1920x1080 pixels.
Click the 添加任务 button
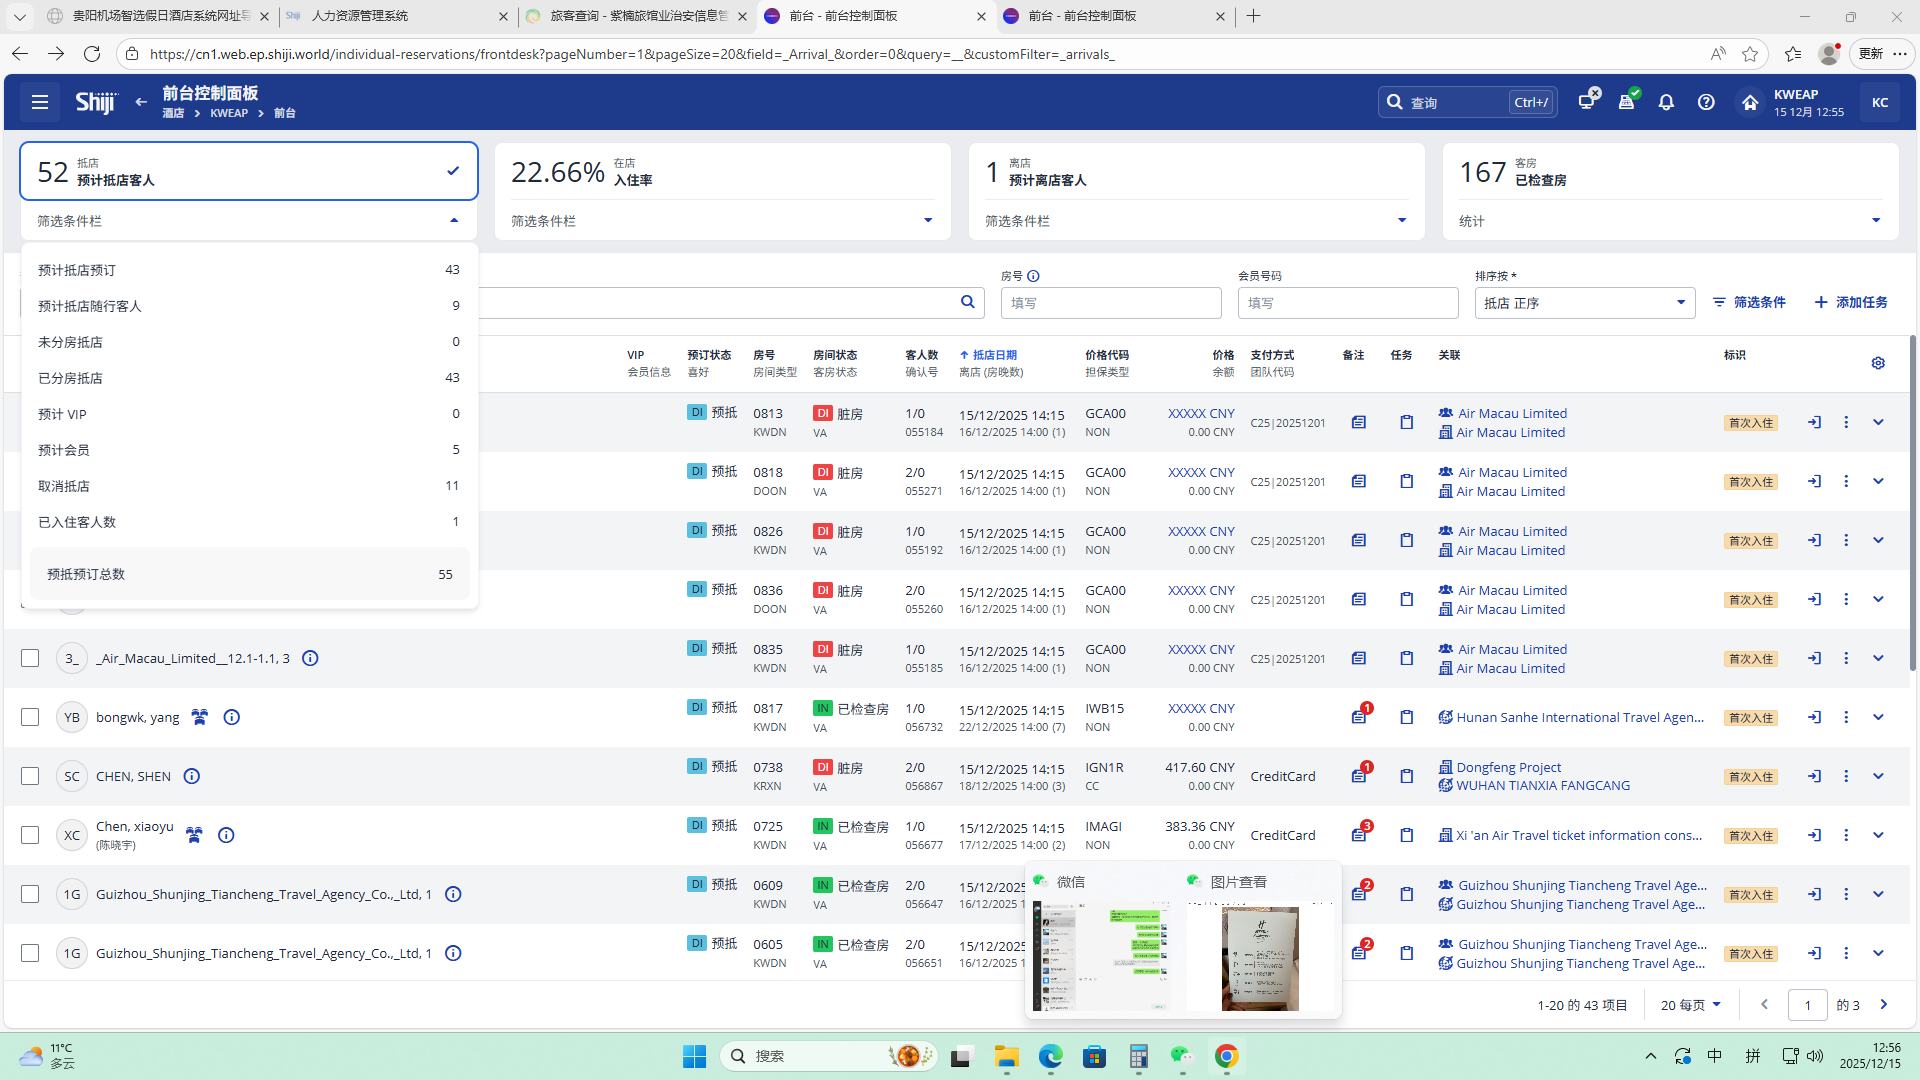(1851, 302)
